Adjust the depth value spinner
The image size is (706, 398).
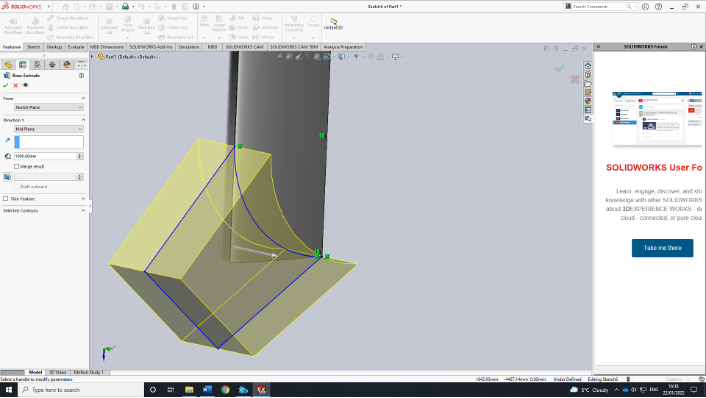(x=80, y=156)
